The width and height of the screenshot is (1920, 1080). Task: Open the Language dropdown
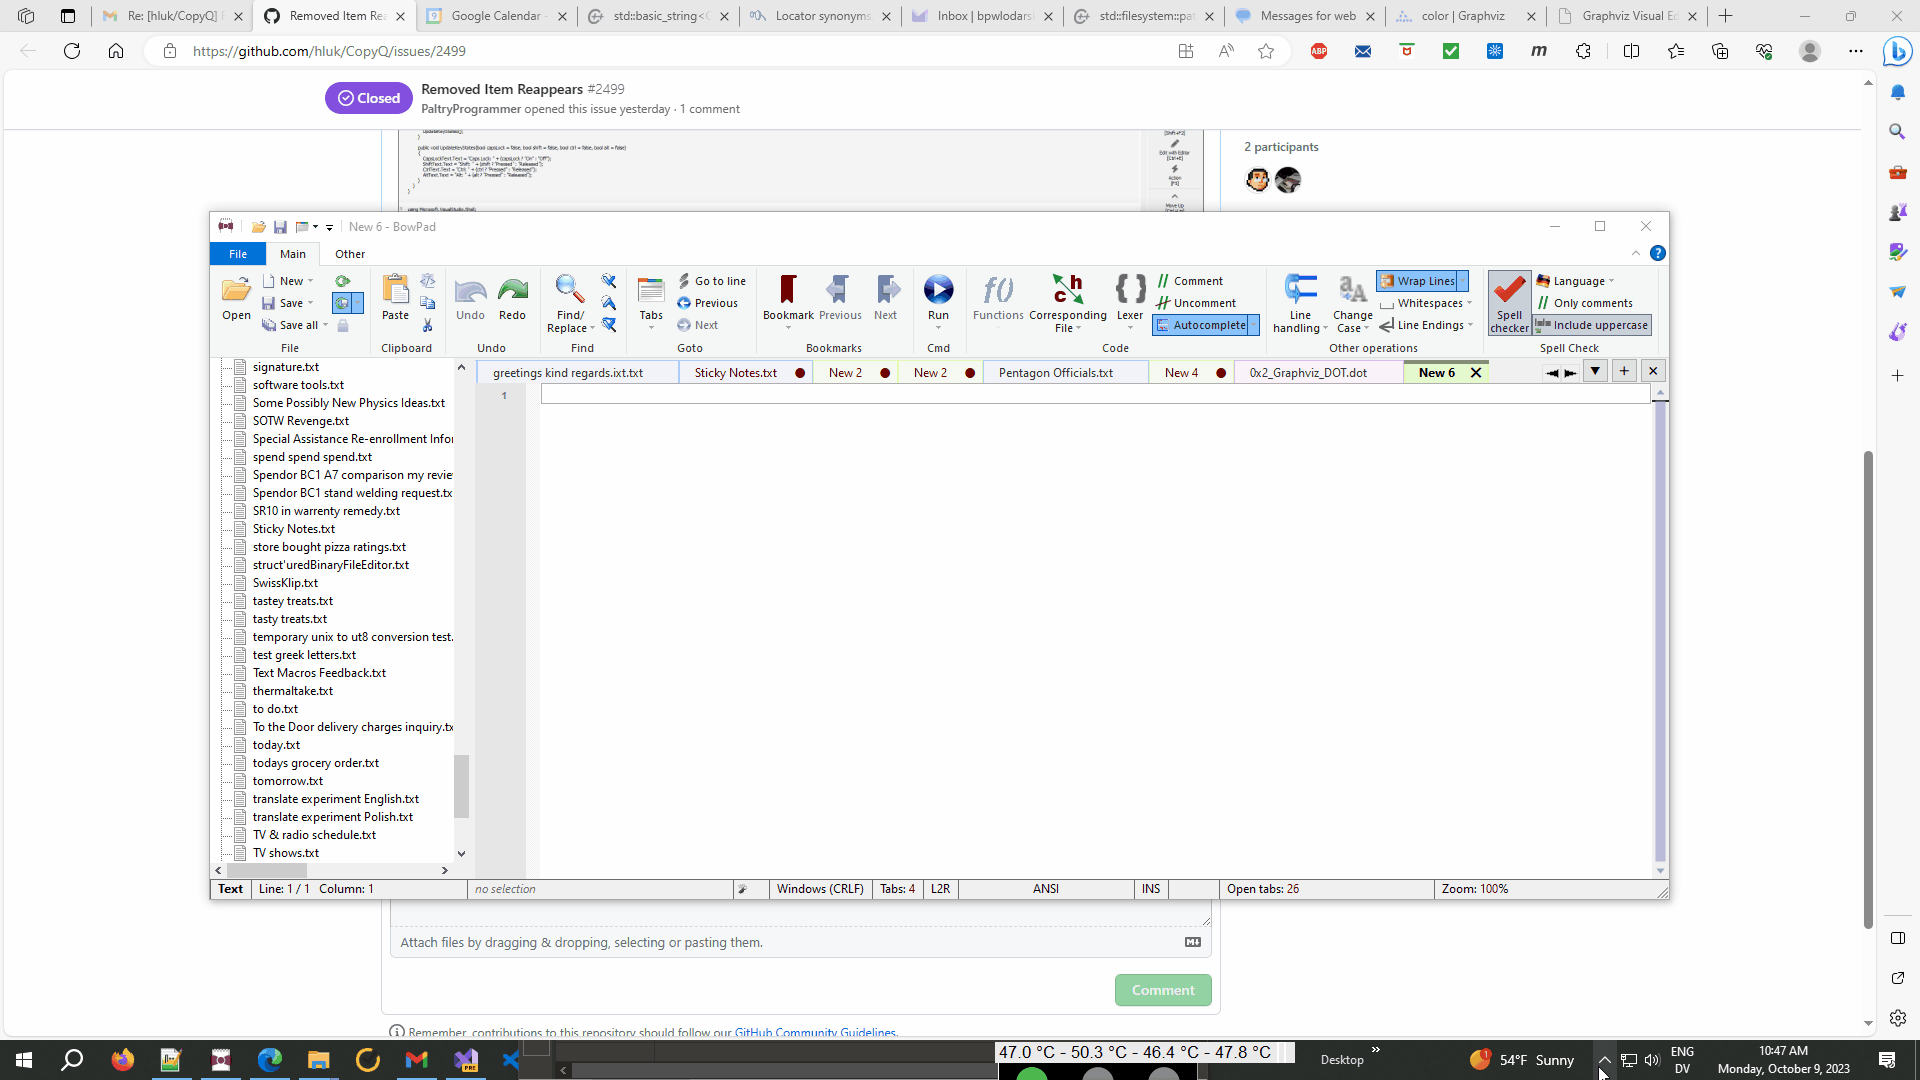[x=1579, y=281]
